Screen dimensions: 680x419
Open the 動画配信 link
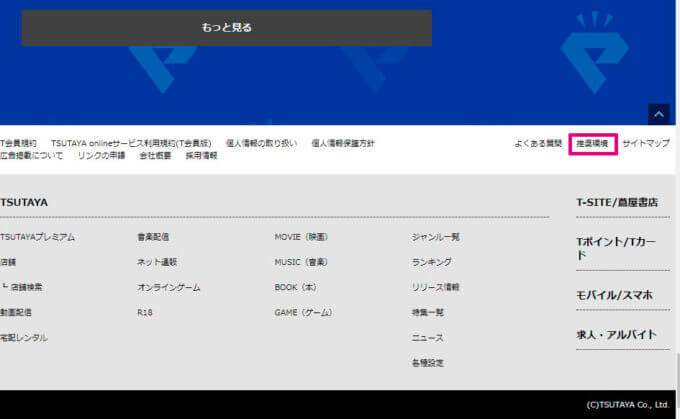16,312
